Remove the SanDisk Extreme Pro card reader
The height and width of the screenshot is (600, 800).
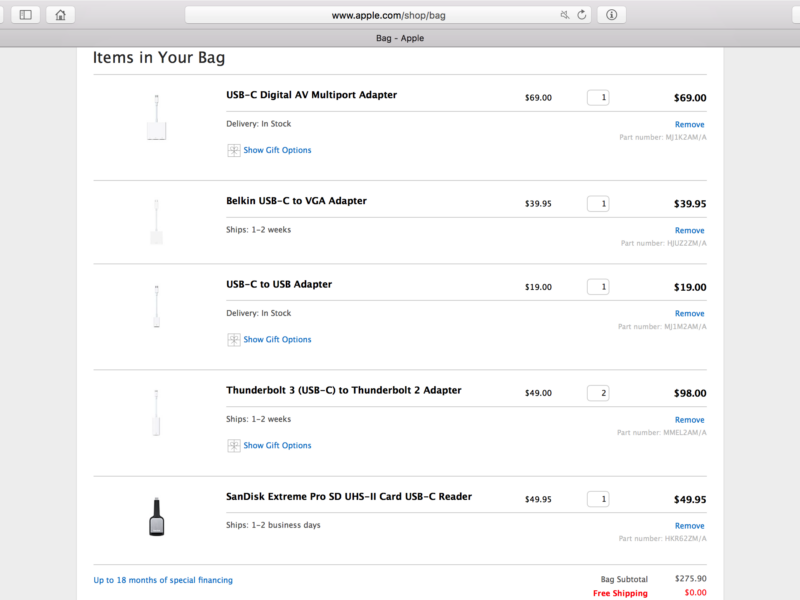[x=689, y=526]
